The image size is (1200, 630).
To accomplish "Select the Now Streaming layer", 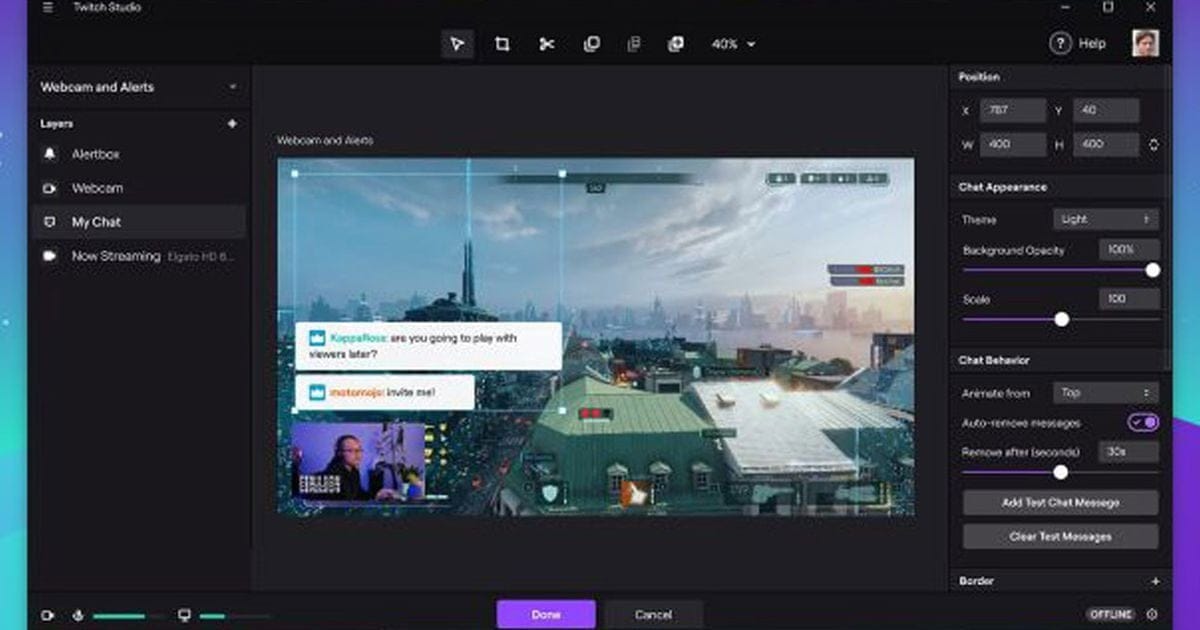I will click(139, 256).
